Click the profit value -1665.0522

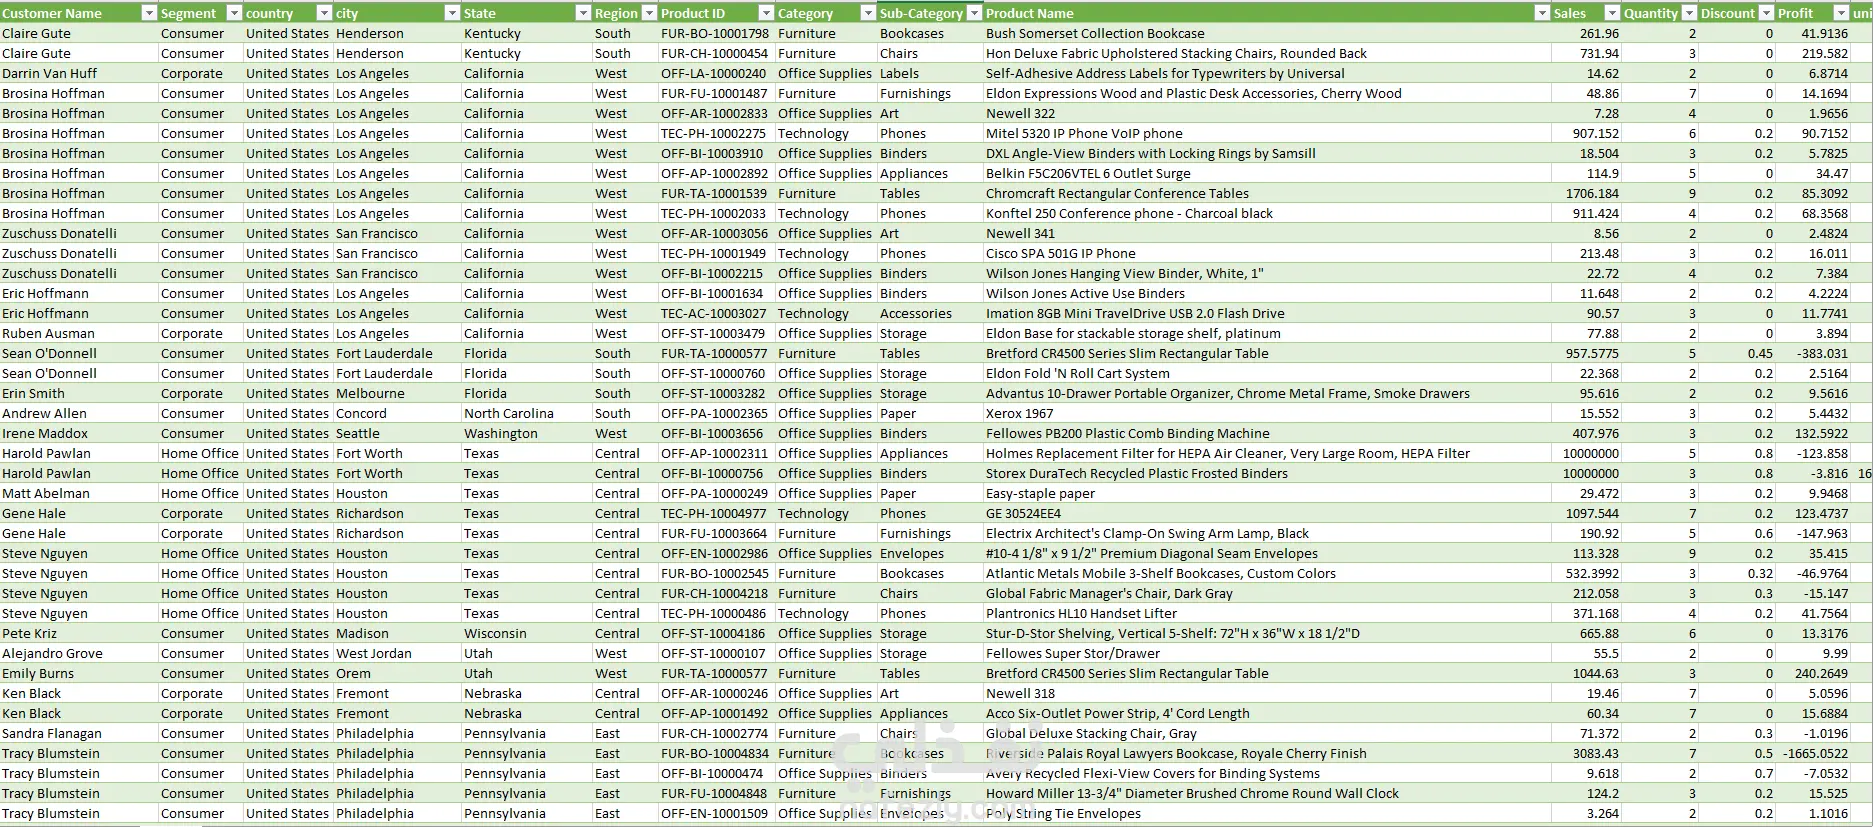[1814, 753]
